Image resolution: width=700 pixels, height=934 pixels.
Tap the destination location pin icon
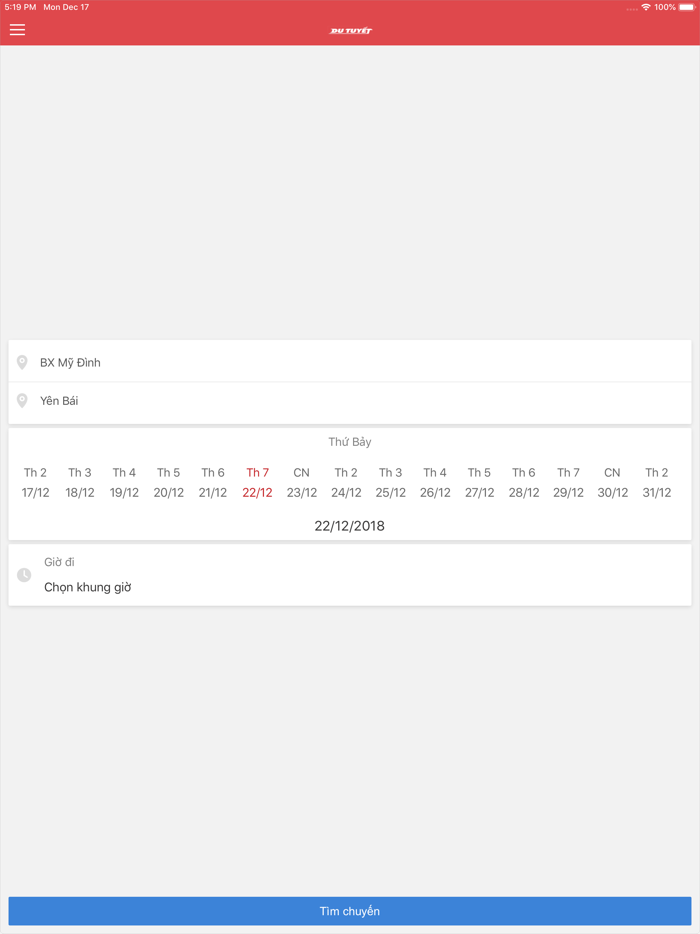22,401
